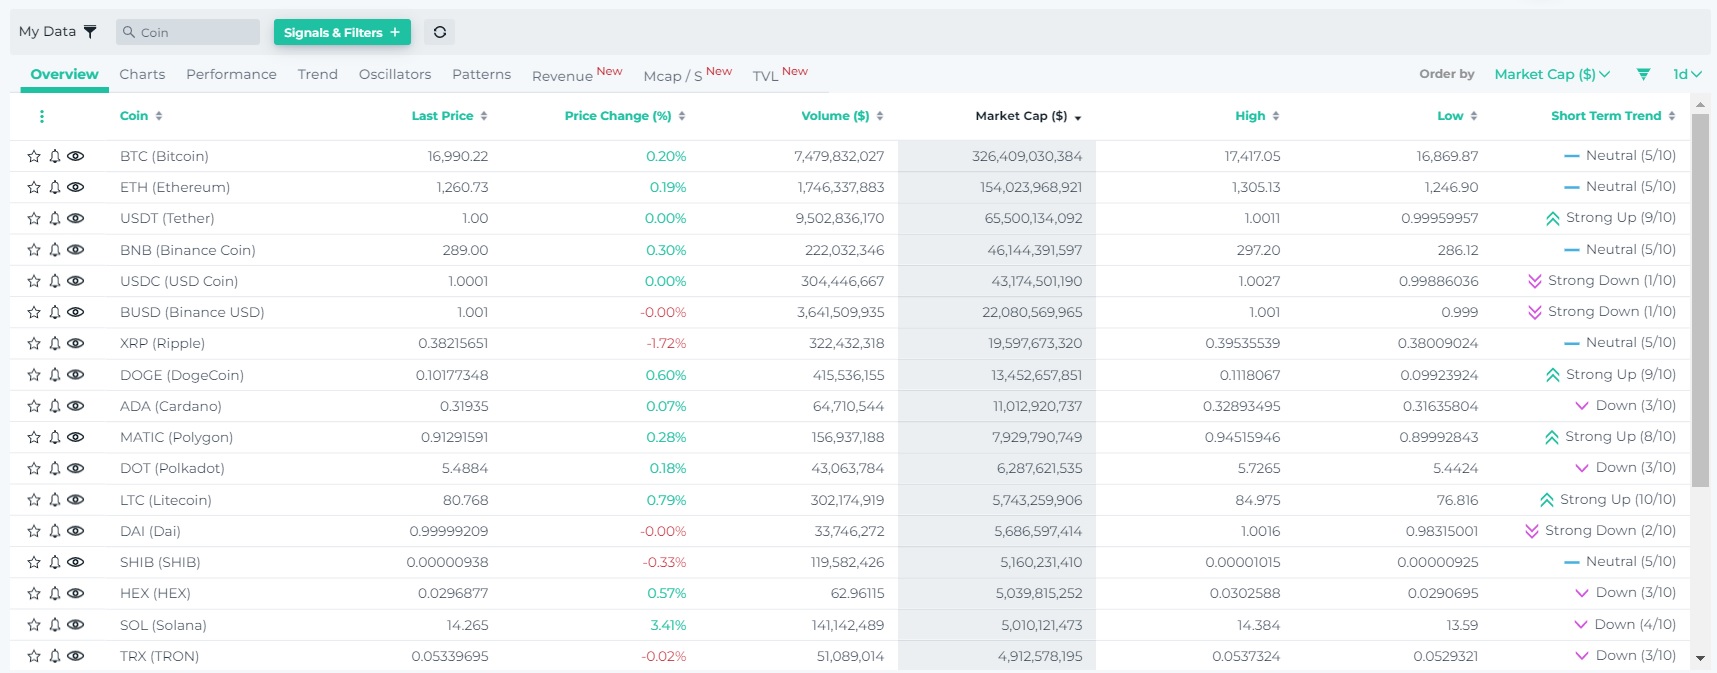Image resolution: width=1717 pixels, height=673 pixels.
Task: Set alert bell for ETH (Ethereum)
Action: click(55, 187)
